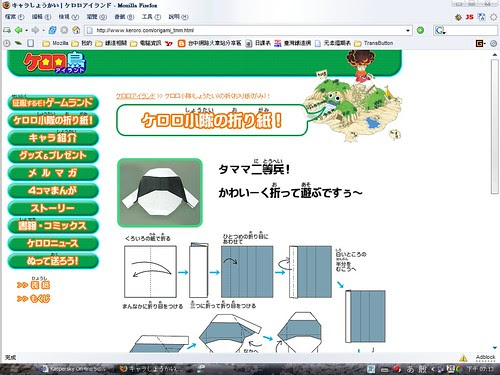Screen dimensions: 500x375
Task: Click the vertical page scrollbar thumb
Action: [495, 127]
